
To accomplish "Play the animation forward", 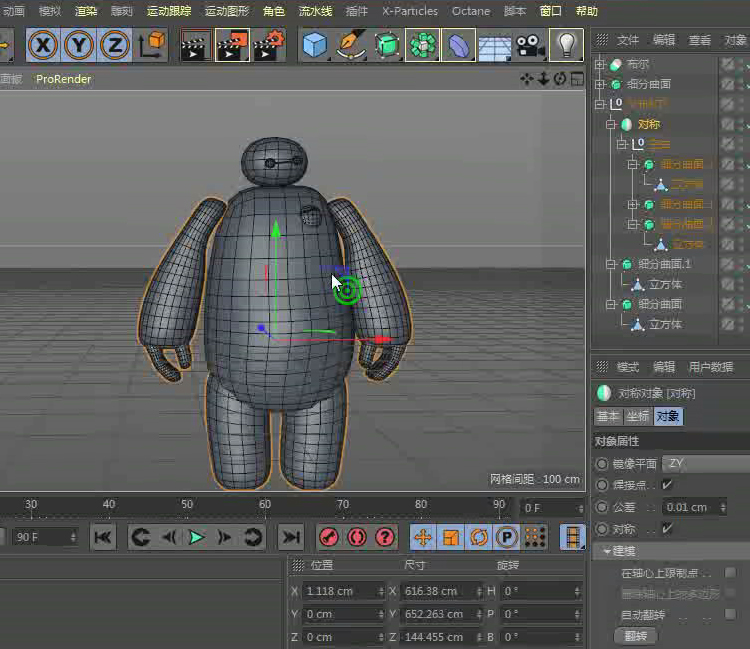I will click(x=196, y=538).
